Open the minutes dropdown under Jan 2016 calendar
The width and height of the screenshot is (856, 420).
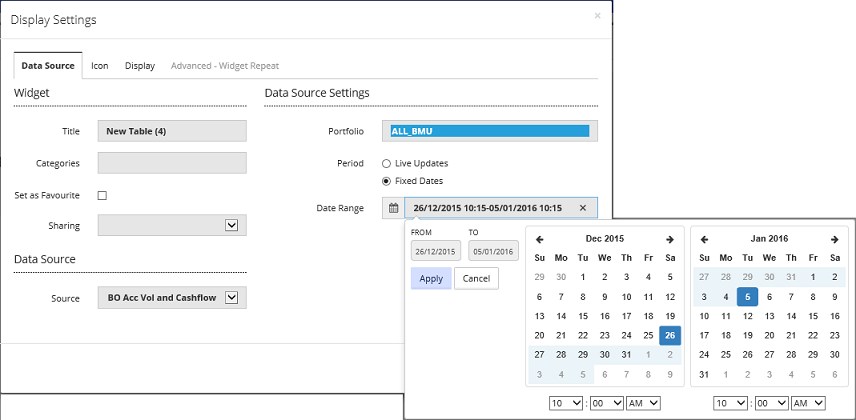click(x=770, y=403)
